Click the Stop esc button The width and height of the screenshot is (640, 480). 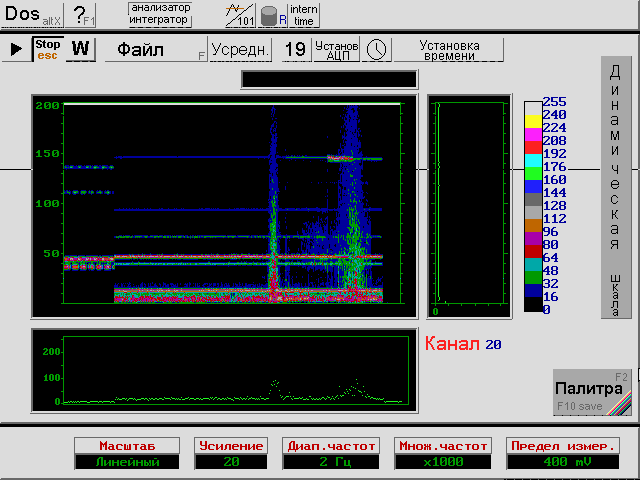point(47,49)
